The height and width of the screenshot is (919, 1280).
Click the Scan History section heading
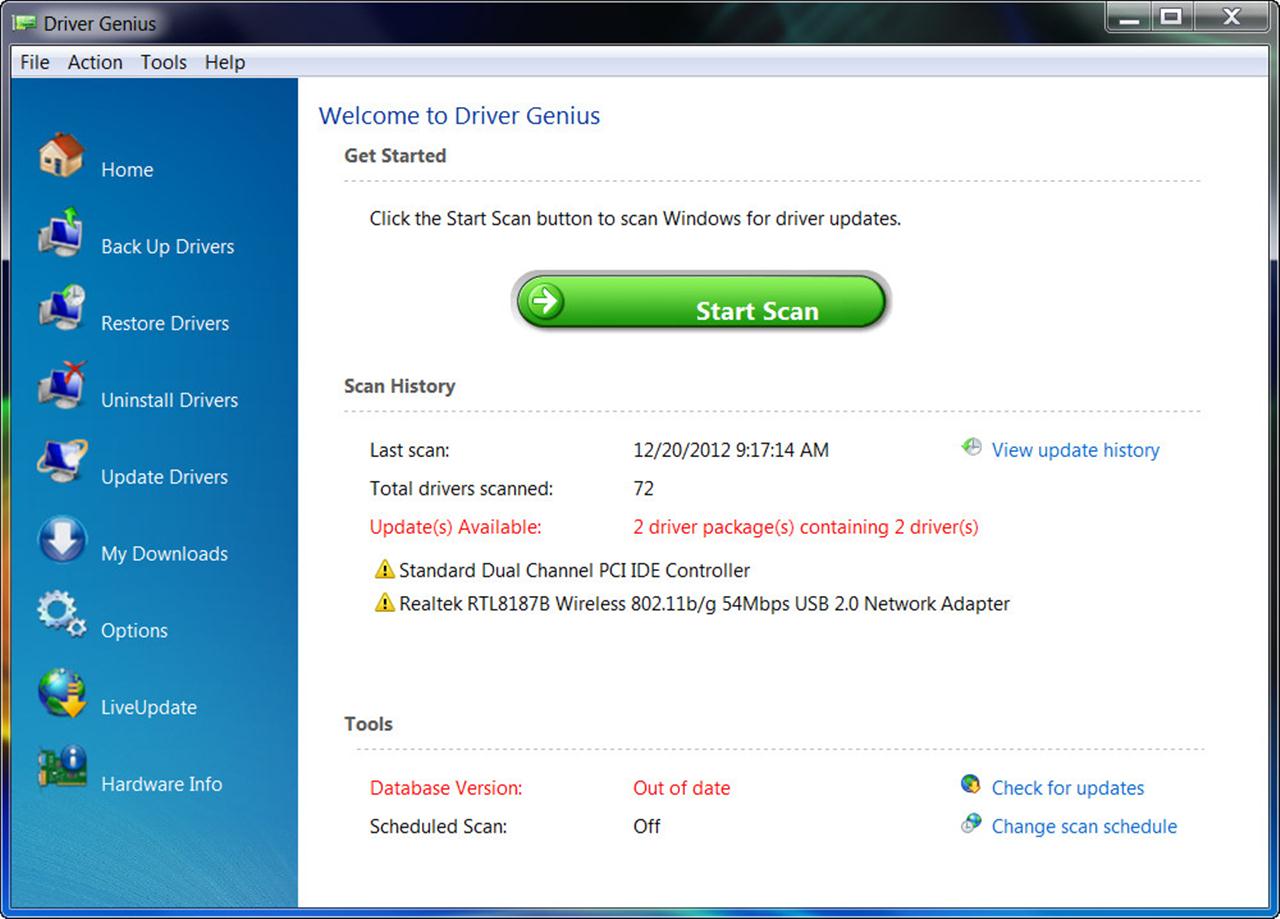point(399,386)
